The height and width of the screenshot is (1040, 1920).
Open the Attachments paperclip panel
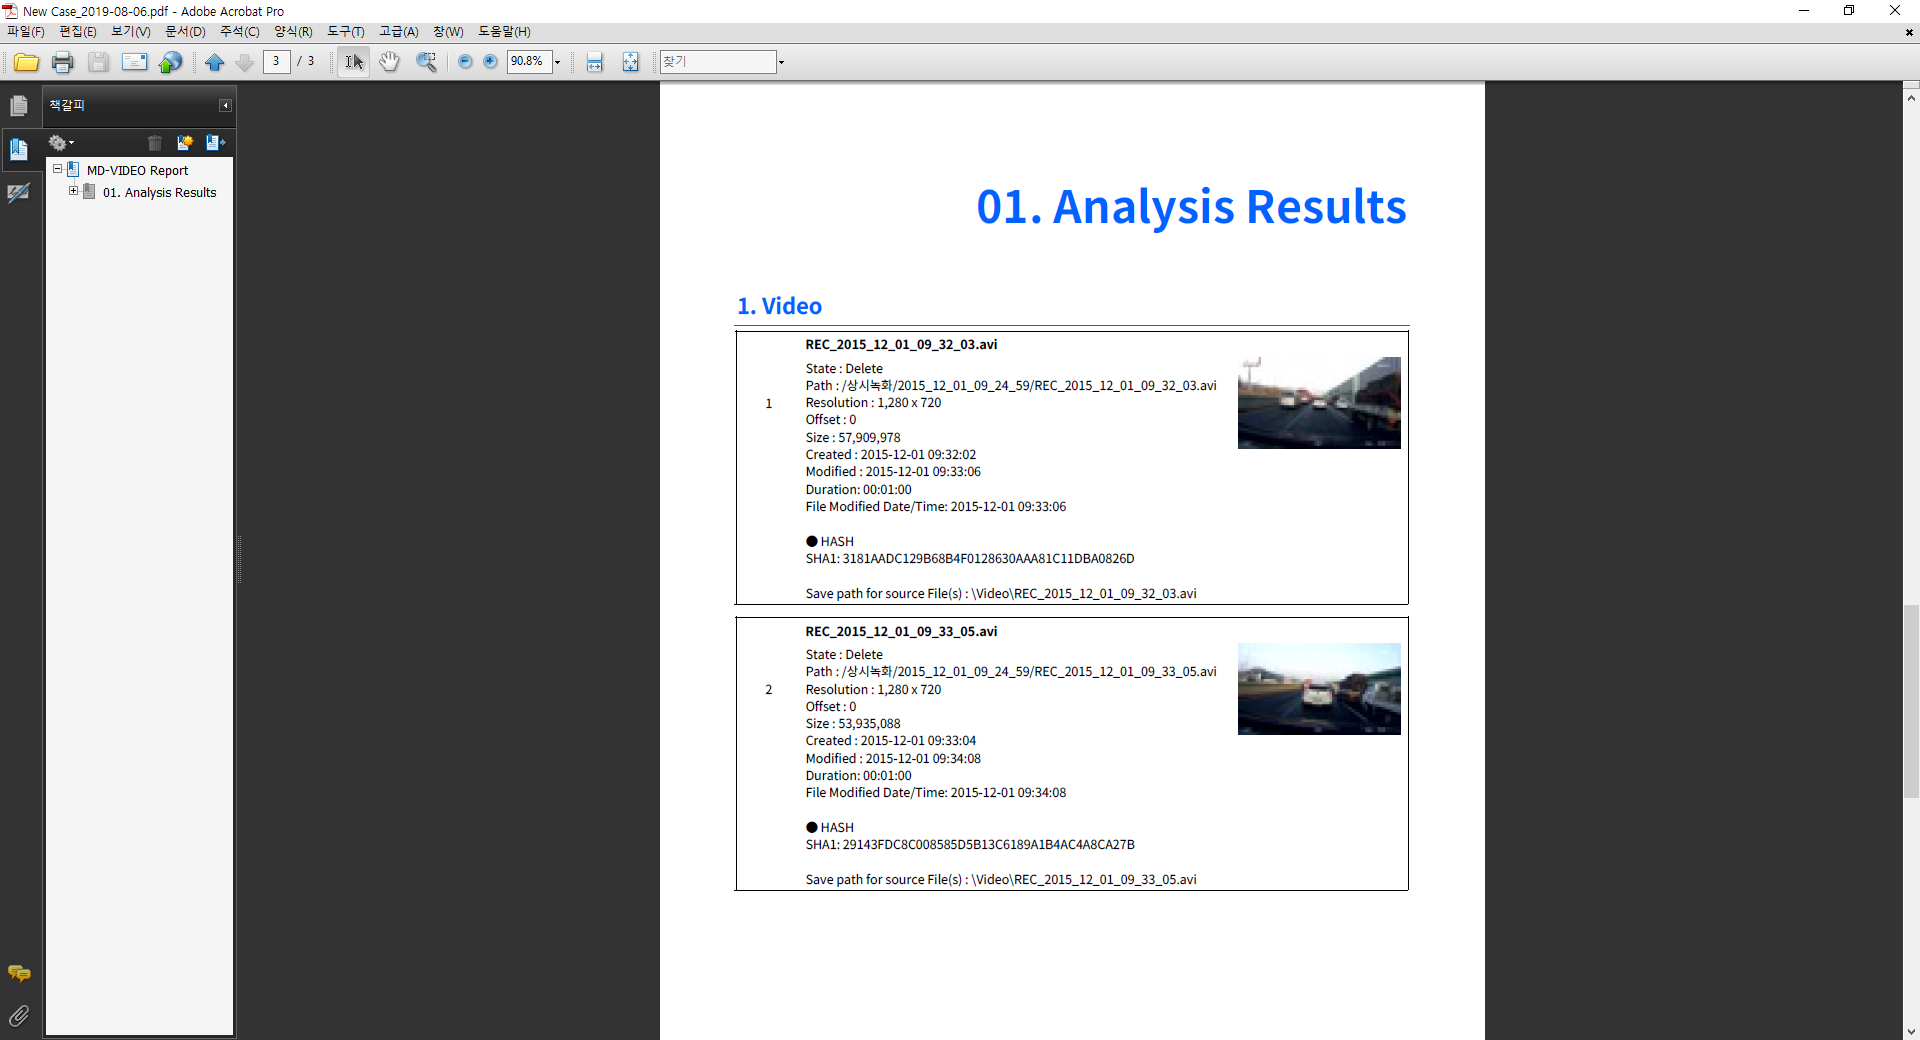tap(19, 1016)
